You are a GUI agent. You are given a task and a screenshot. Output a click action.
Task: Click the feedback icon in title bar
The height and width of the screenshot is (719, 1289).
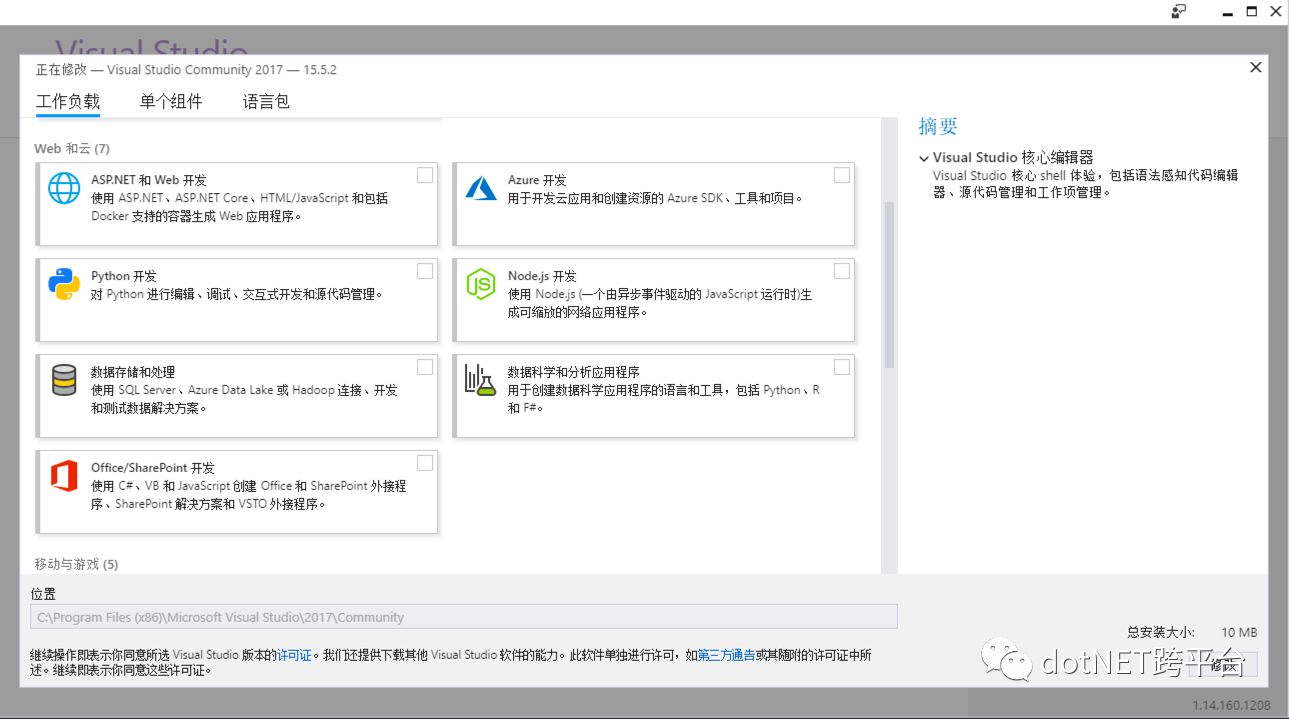(x=1179, y=12)
